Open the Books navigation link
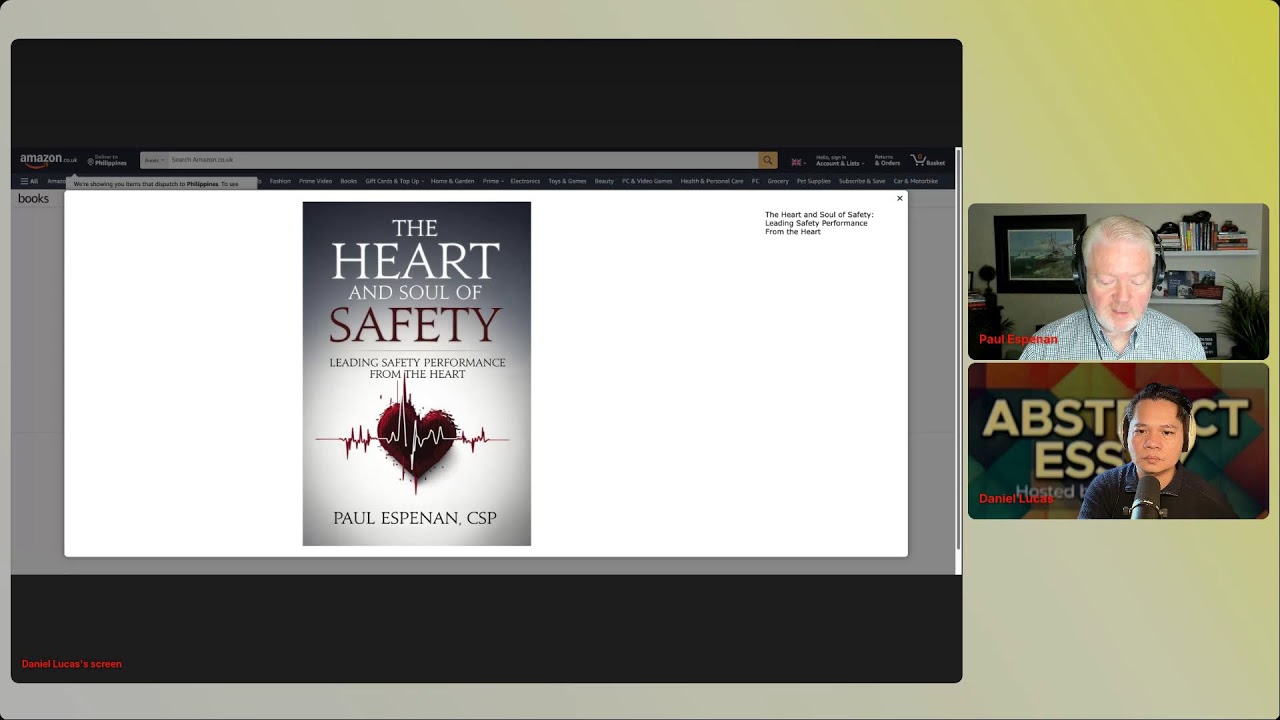The height and width of the screenshot is (720, 1280). [x=348, y=181]
